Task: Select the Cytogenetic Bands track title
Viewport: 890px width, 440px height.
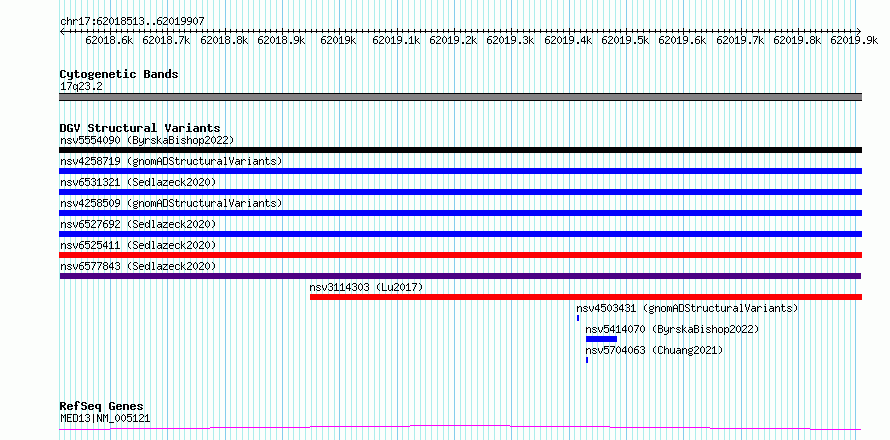Action: click(119, 74)
